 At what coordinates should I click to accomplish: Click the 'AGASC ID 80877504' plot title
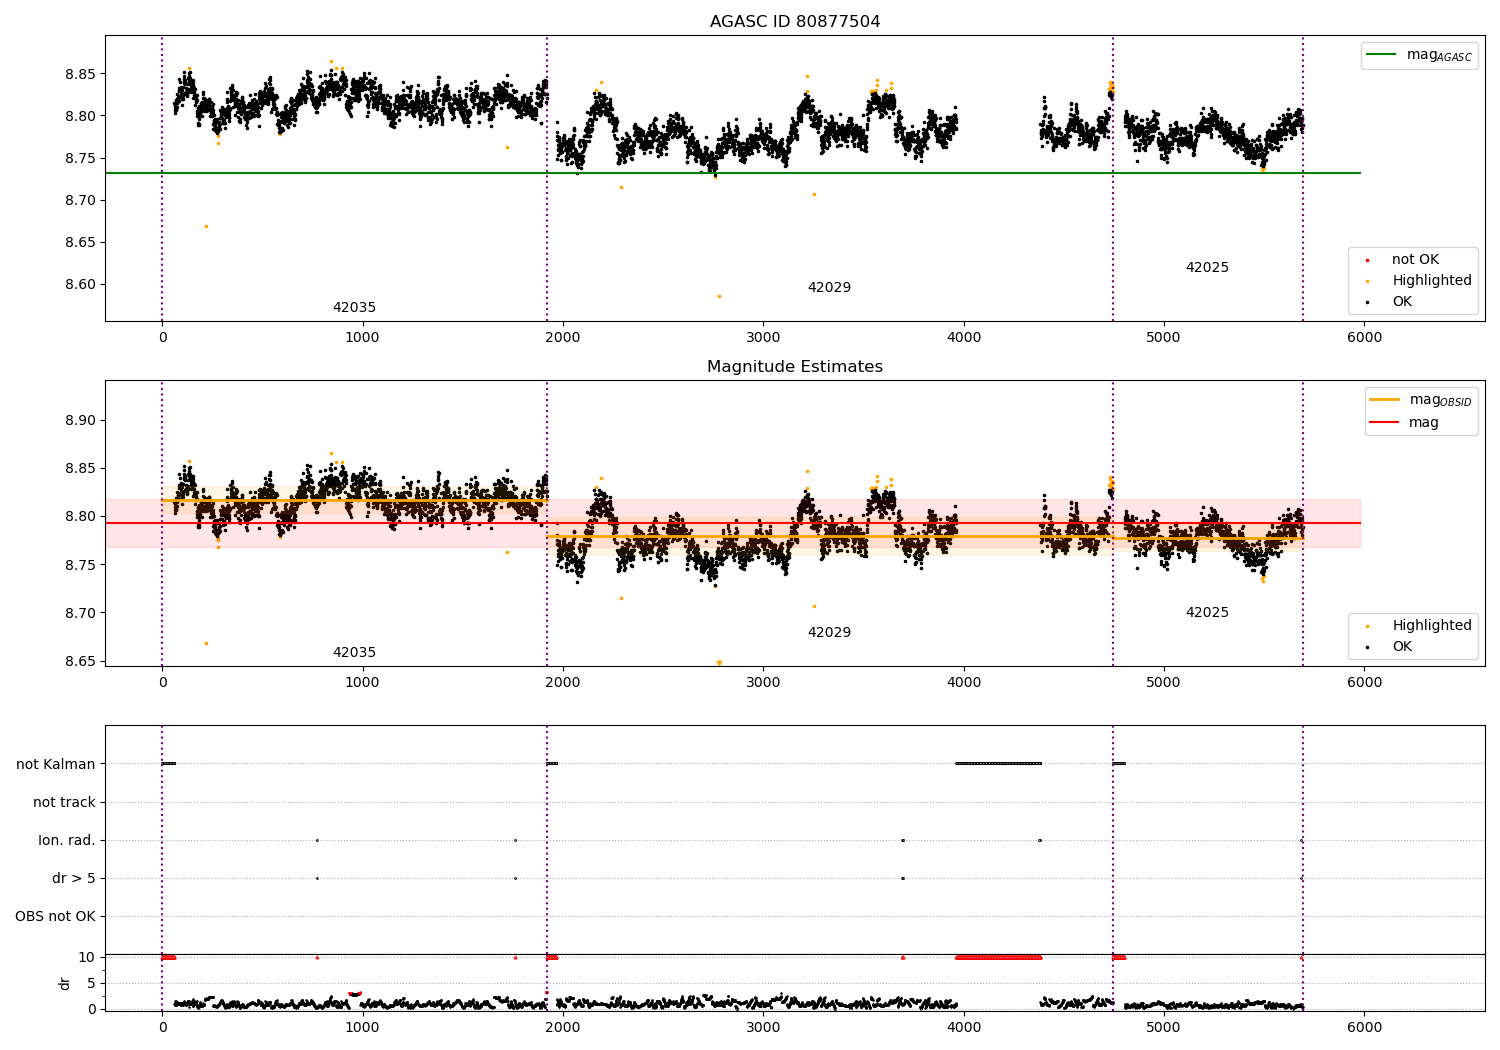tap(795, 22)
